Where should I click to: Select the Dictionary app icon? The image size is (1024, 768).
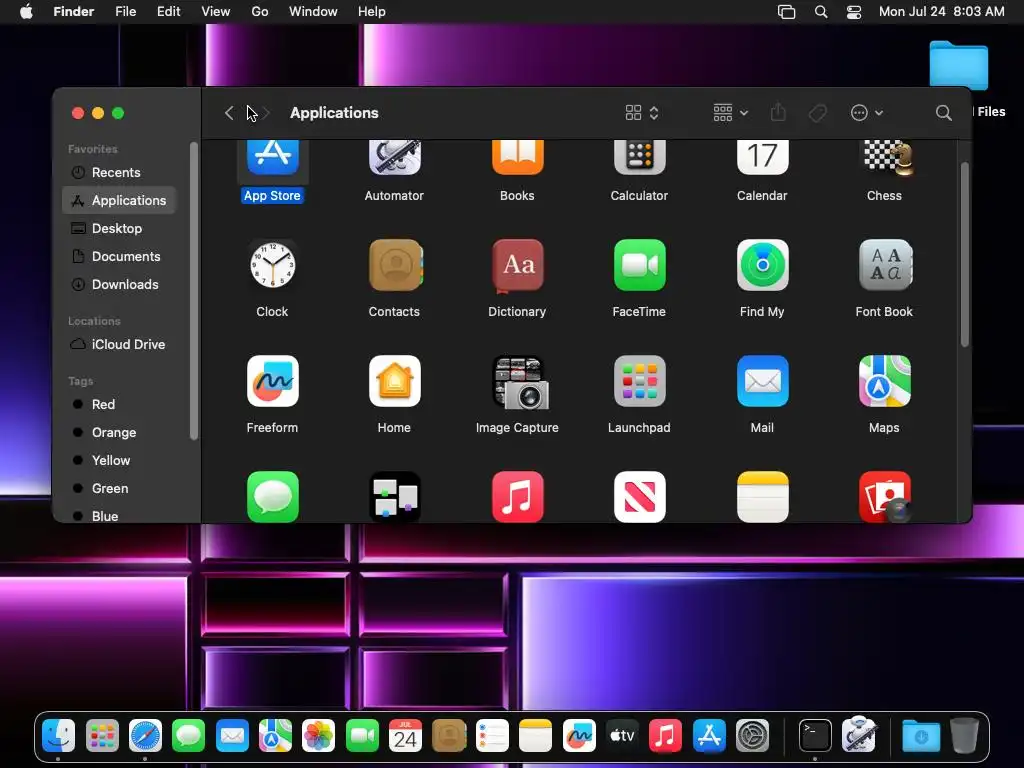[x=517, y=265]
